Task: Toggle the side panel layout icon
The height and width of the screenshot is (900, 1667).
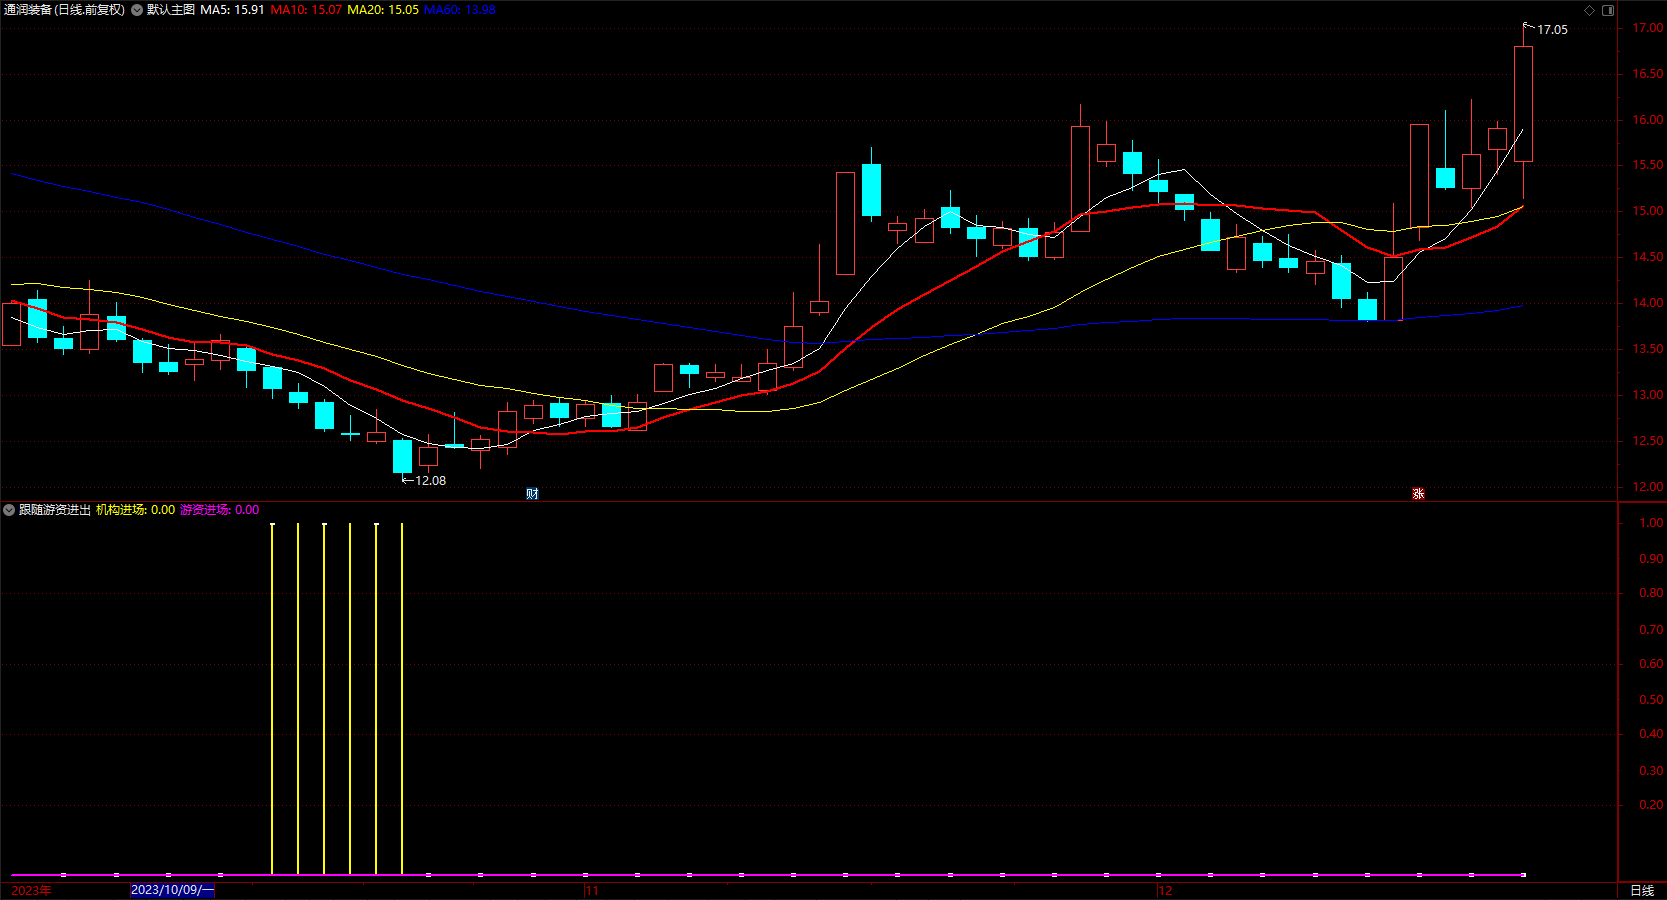Action: (1608, 10)
